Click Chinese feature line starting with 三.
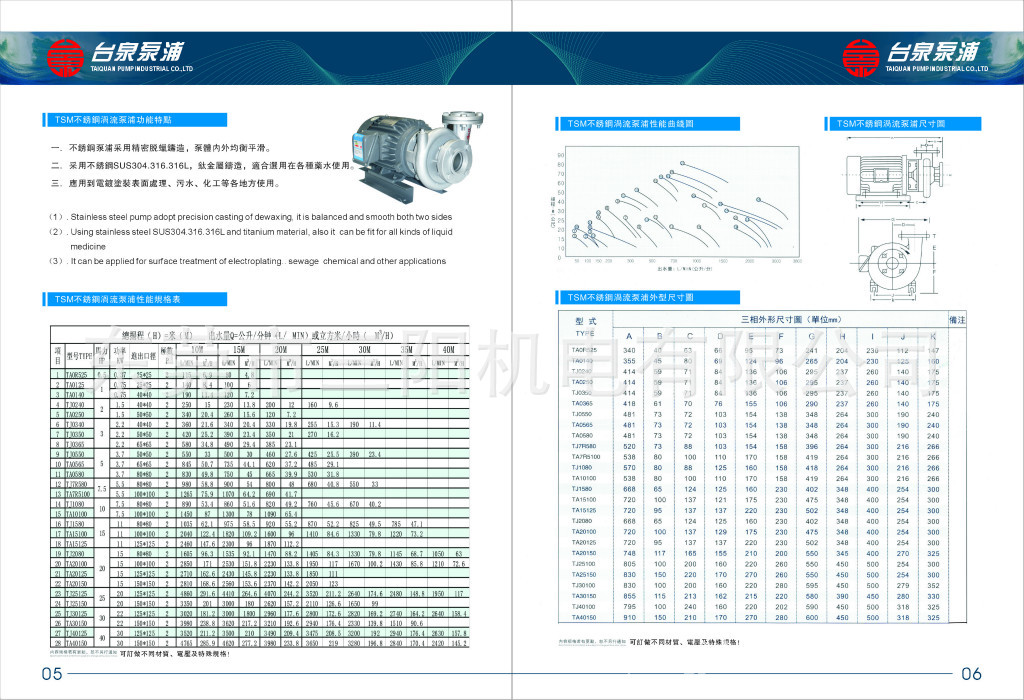1024x700 pixels. point(165,183)
